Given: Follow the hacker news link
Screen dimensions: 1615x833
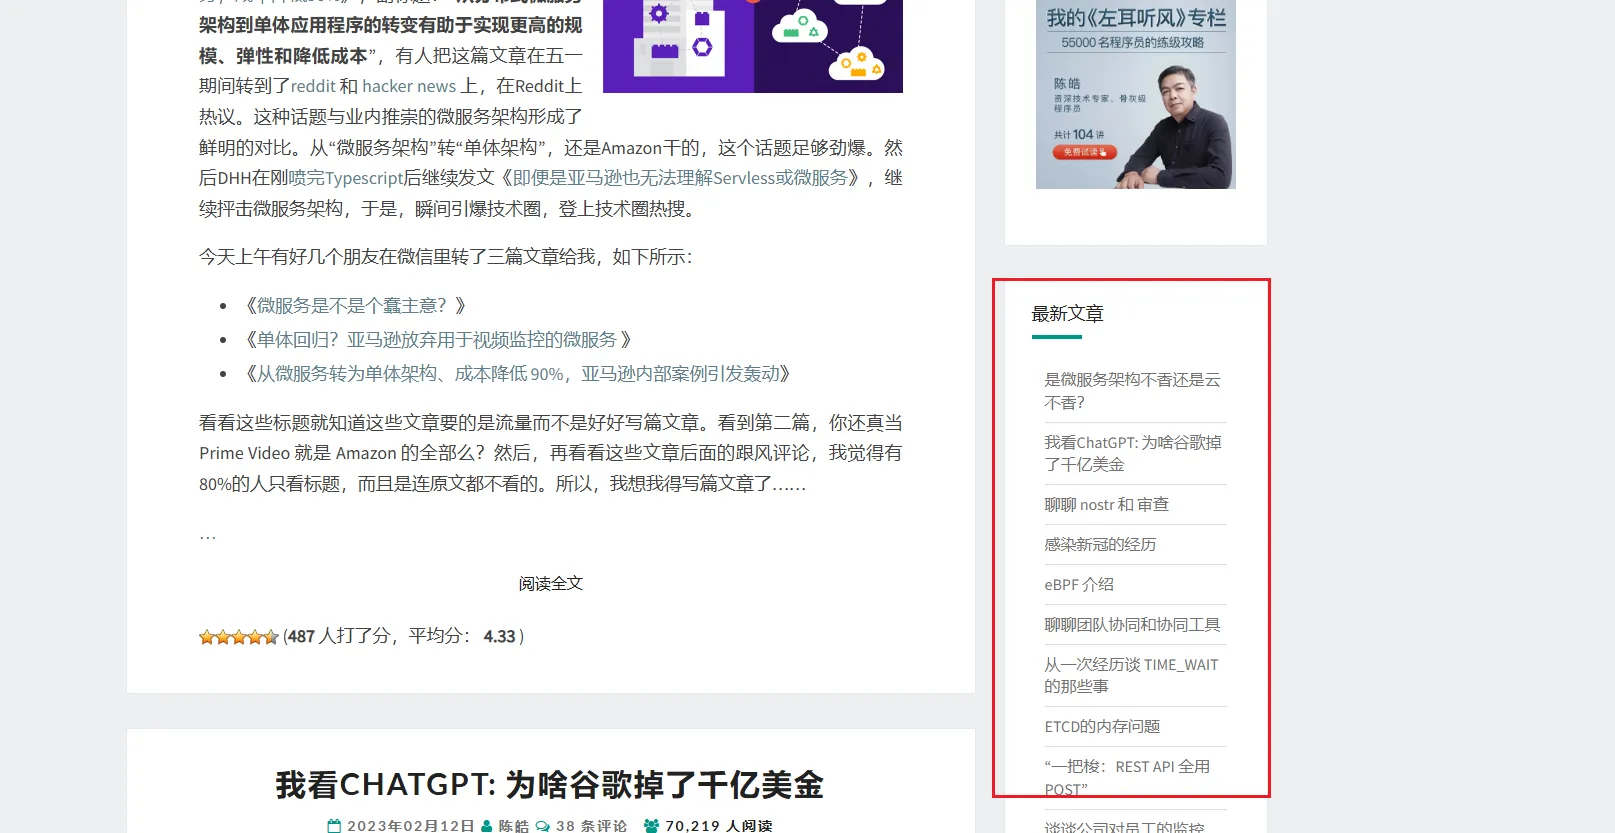Looking at the screenshot, I should [408, 87].
